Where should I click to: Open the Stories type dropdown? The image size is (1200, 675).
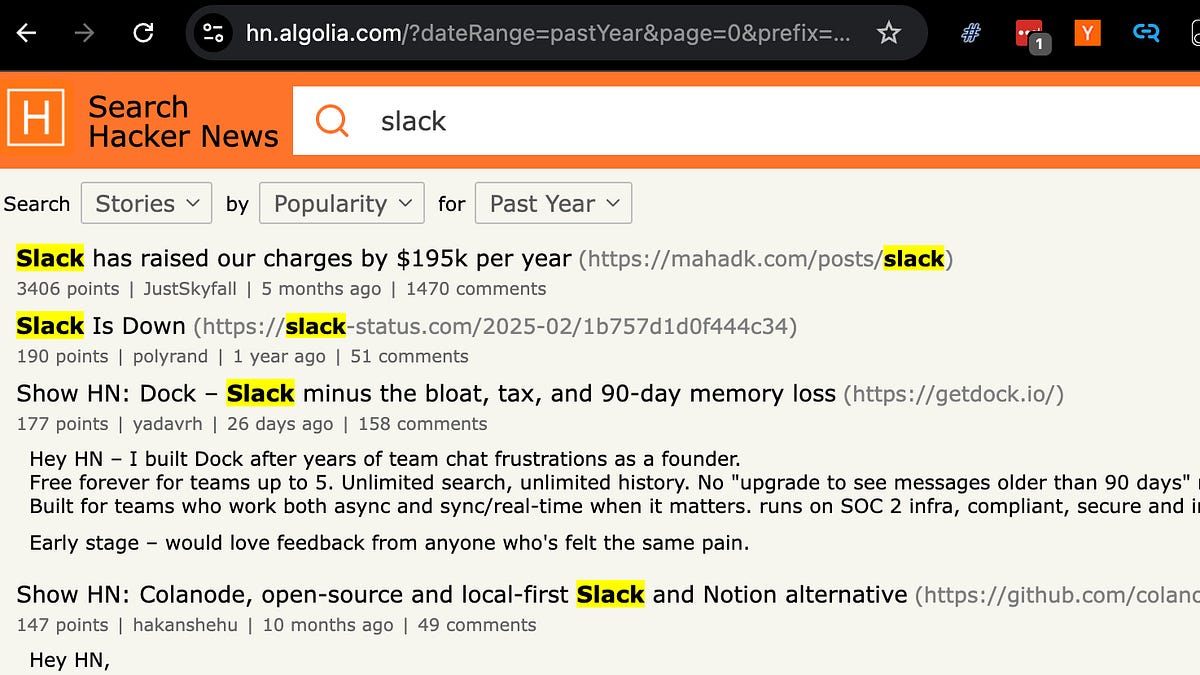[x=146, y=203]
